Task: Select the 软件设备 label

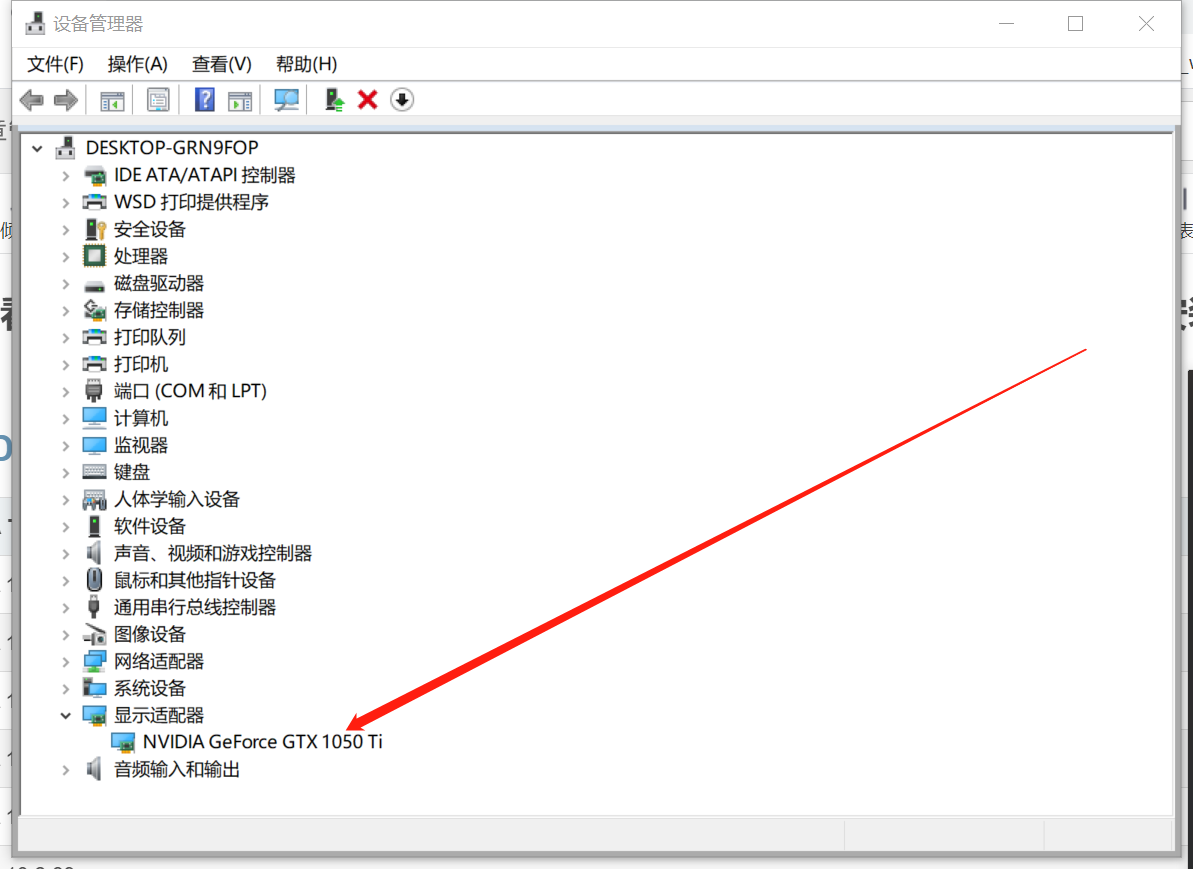Action: [x=150, y=526]
